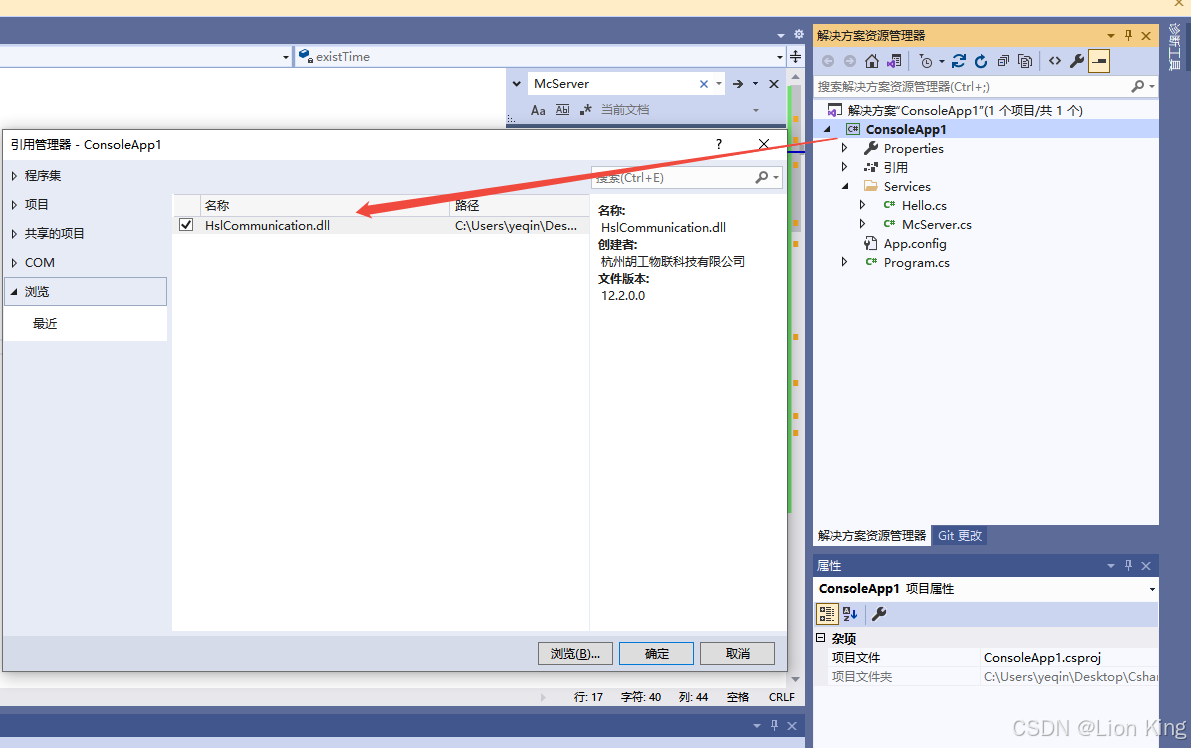Expand 程序集 category in Reference Manager
Image resolution: width=1191 pixels, height=748 pixels.
(x=14, y=175)
